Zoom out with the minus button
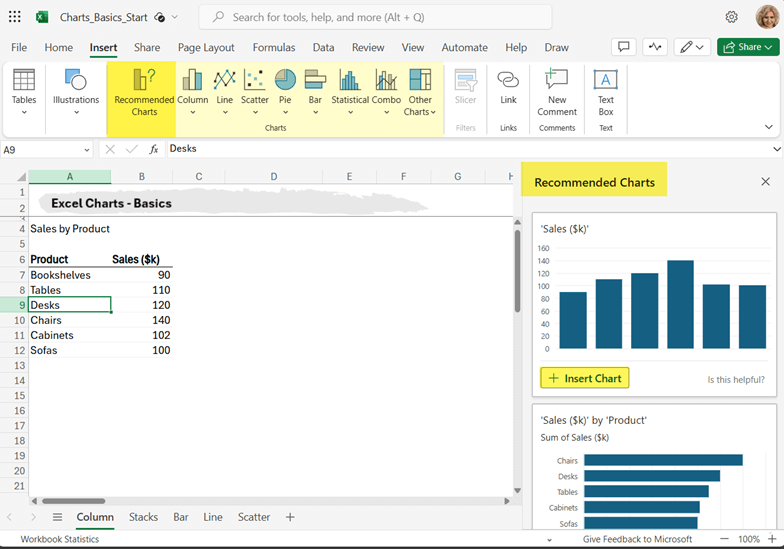The width and height of the screenshot is (784, 549). [724, 539]
